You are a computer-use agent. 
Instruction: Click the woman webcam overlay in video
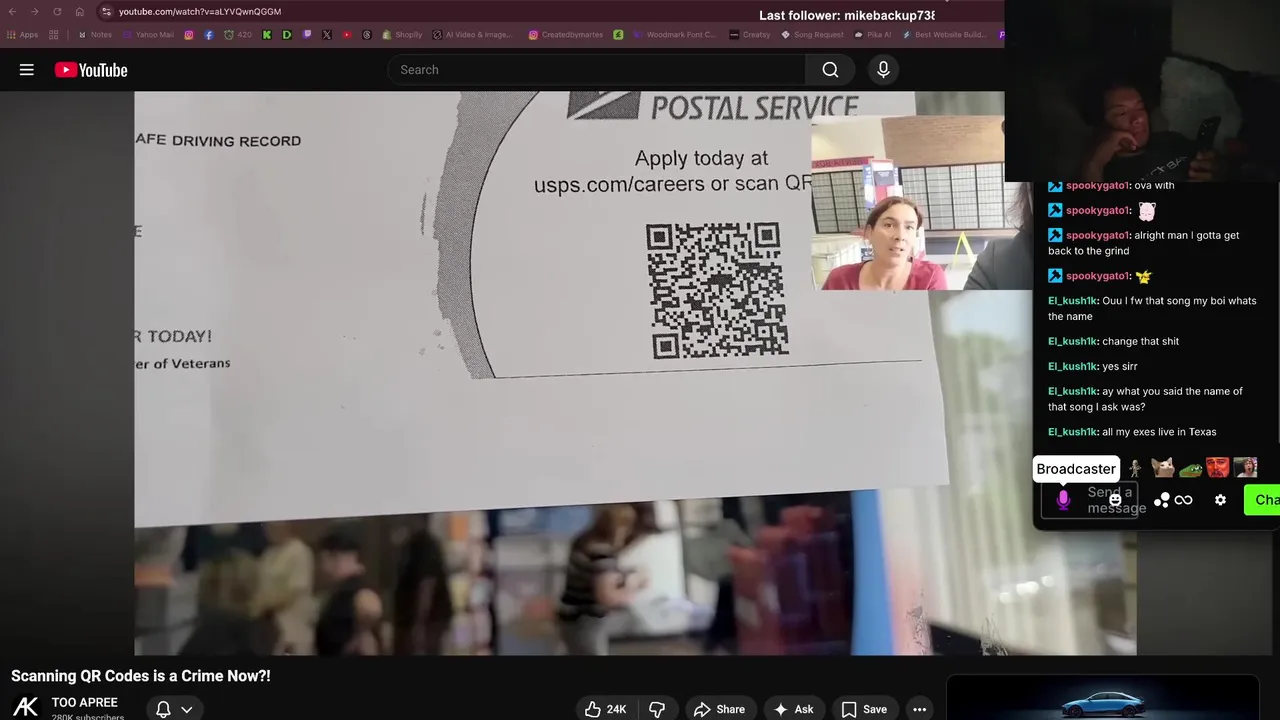click(908, 203)
